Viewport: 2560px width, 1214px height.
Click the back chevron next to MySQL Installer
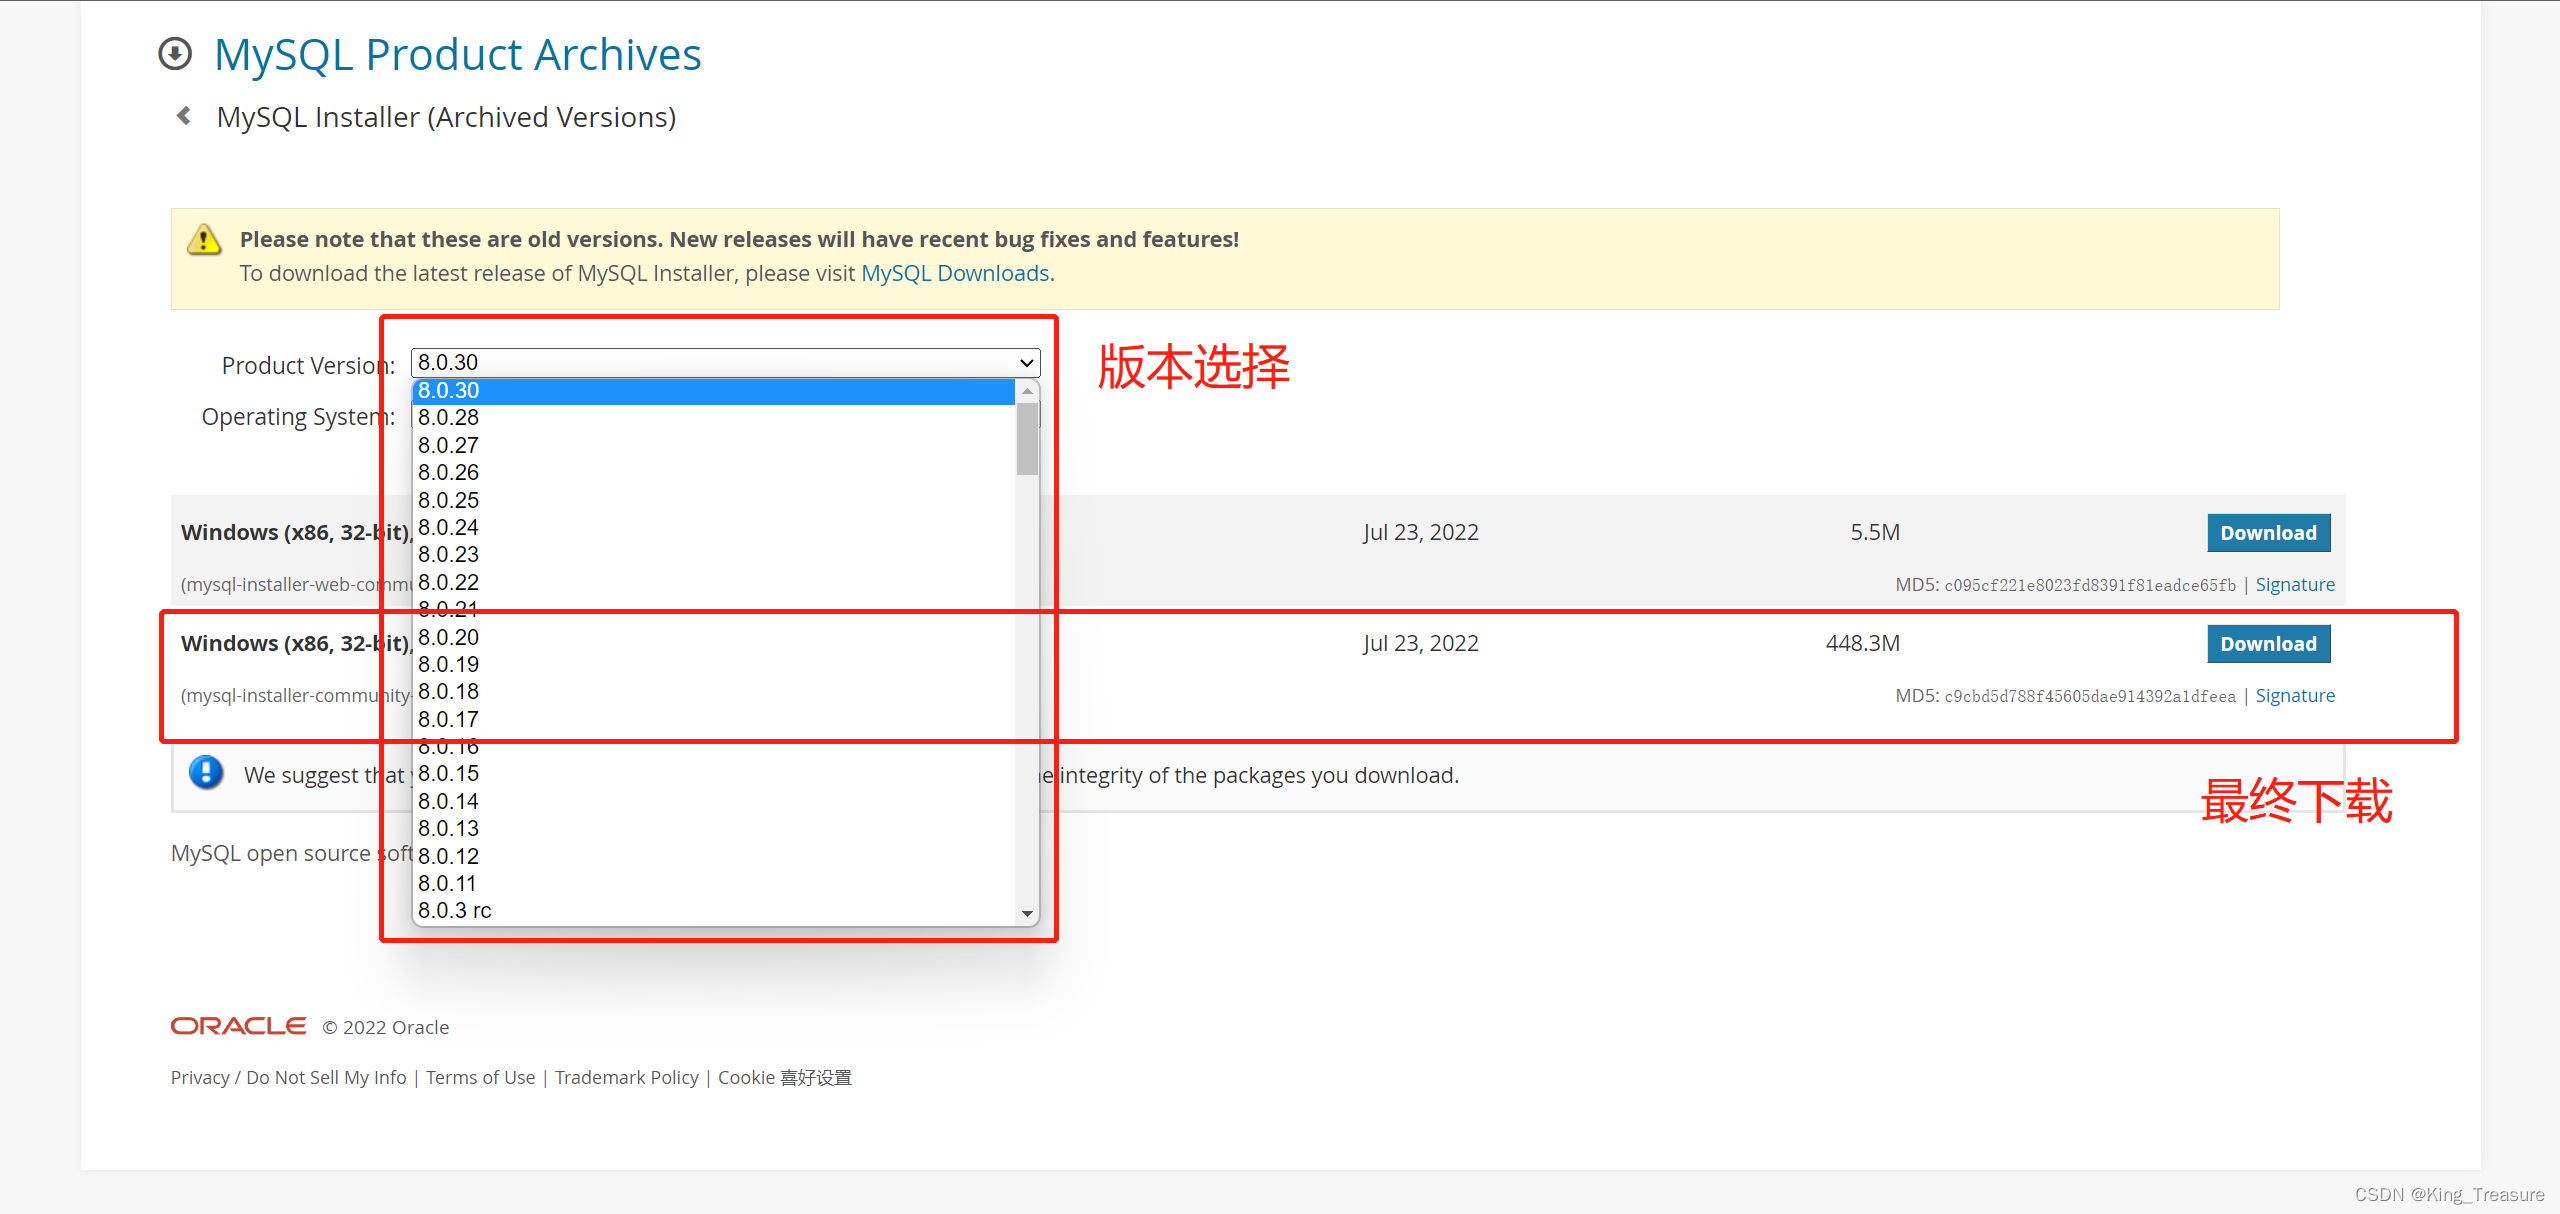point(184,116)
